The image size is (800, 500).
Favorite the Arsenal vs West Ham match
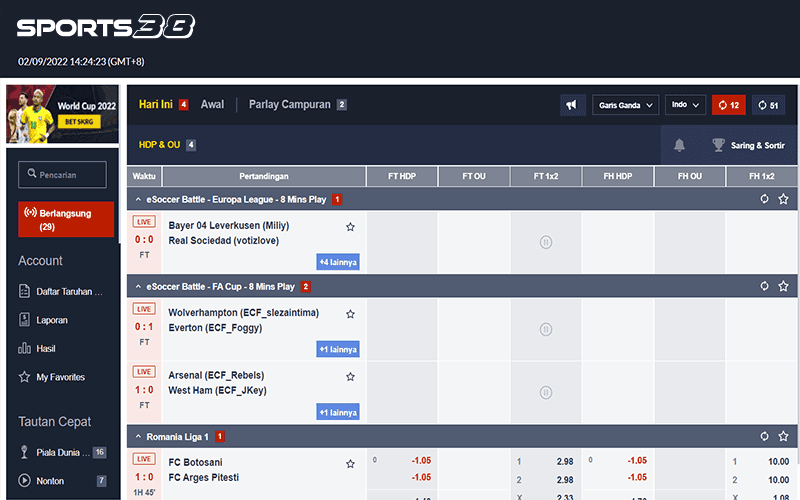(x=350, y=377)
